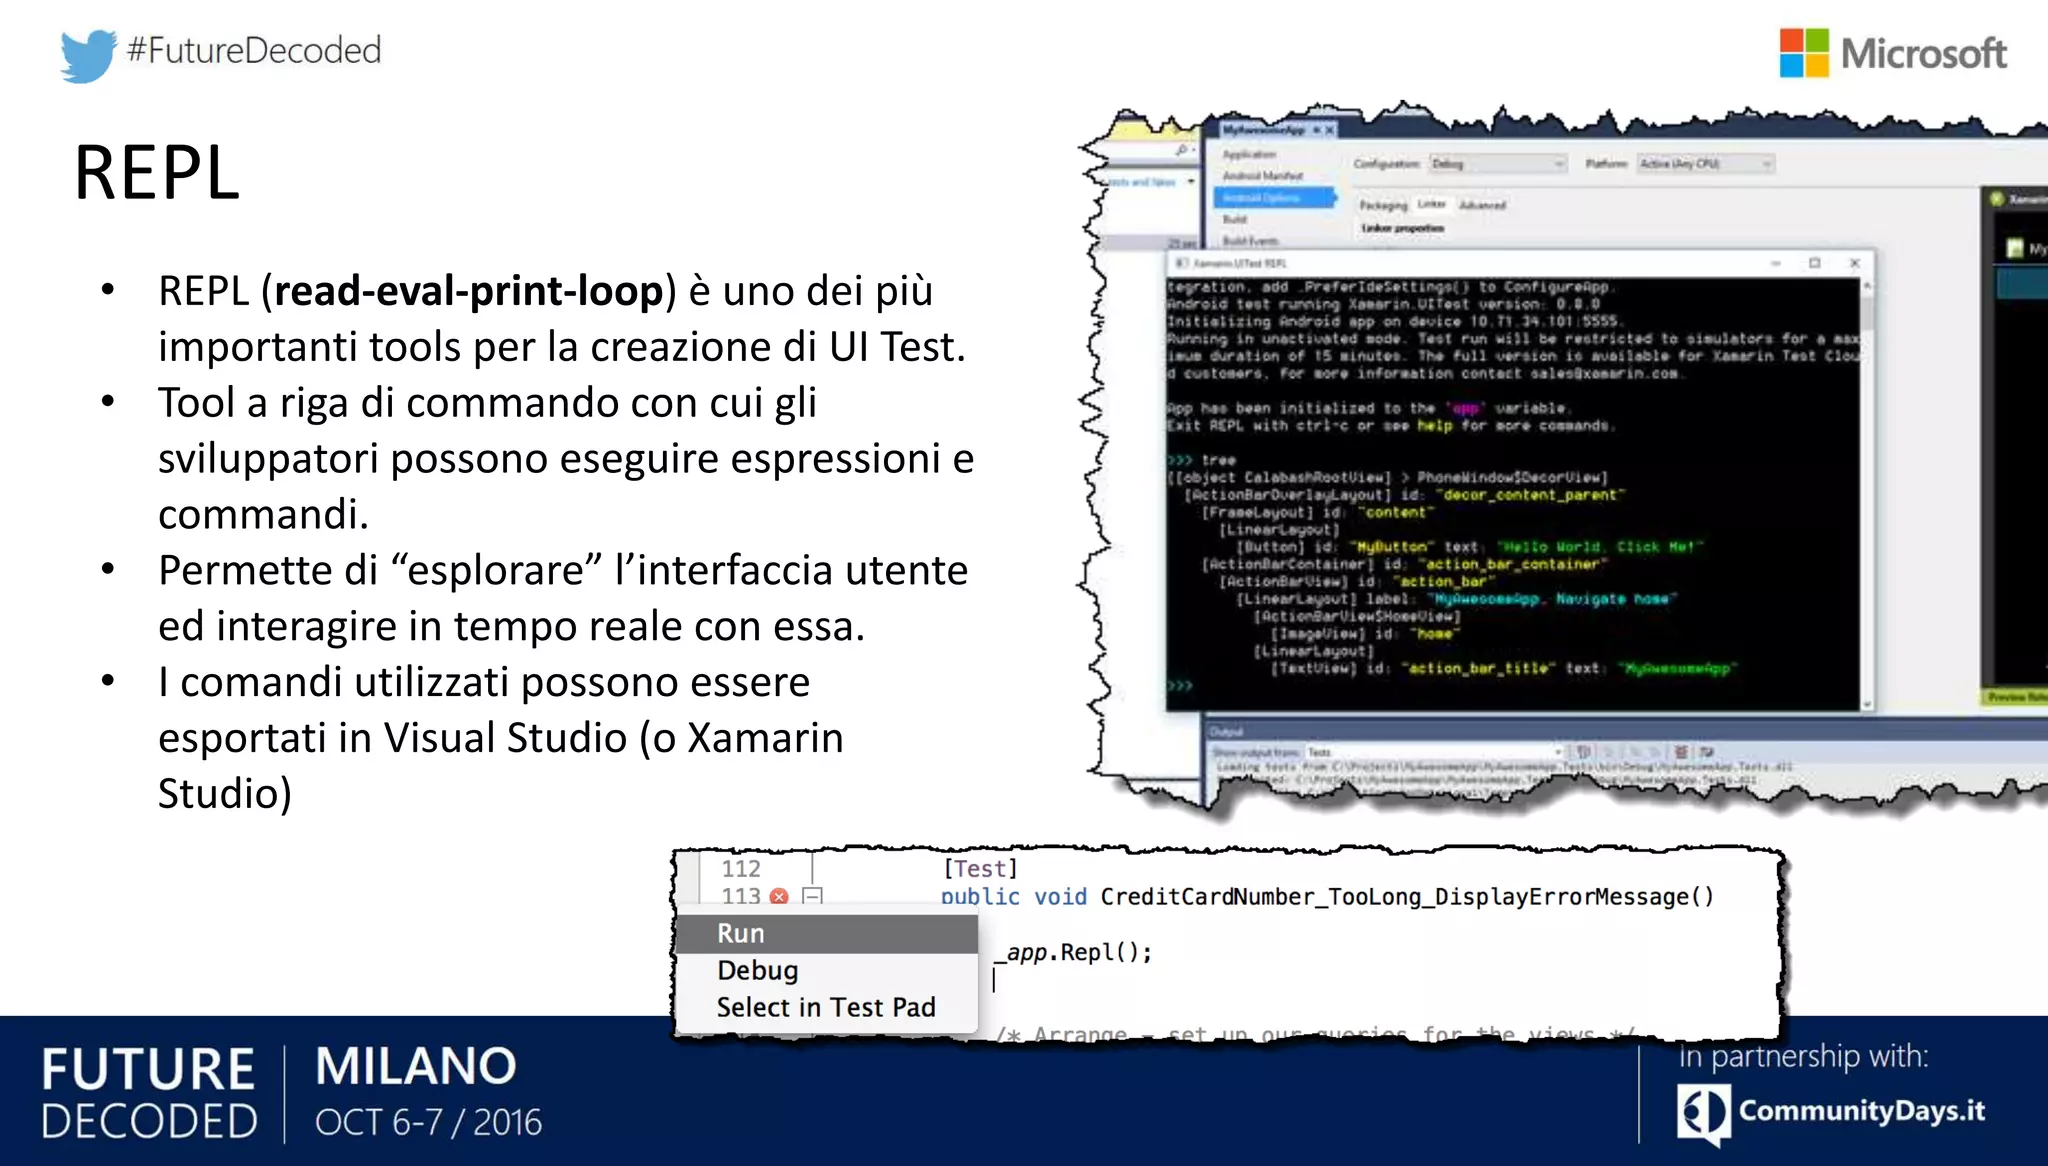The image size is (2048, 1166).
Task: Select the Android Manifest properties page
Action: coord(1263,176)
